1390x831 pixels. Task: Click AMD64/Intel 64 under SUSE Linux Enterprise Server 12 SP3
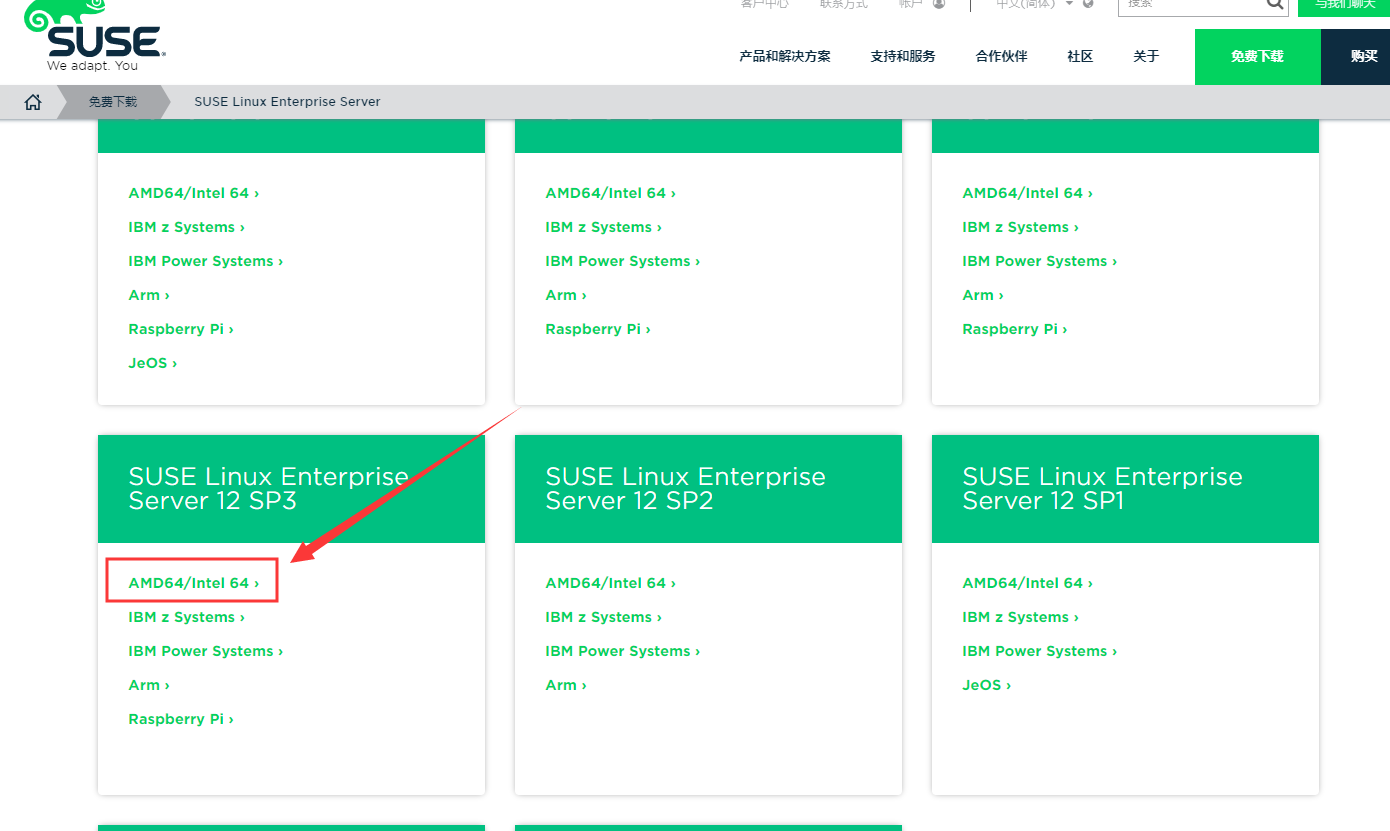coord(191,582)
